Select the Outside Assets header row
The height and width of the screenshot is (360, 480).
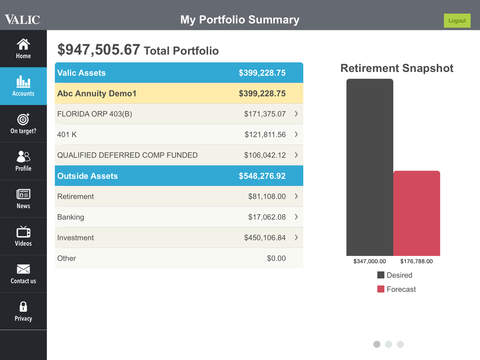[179, 176]
